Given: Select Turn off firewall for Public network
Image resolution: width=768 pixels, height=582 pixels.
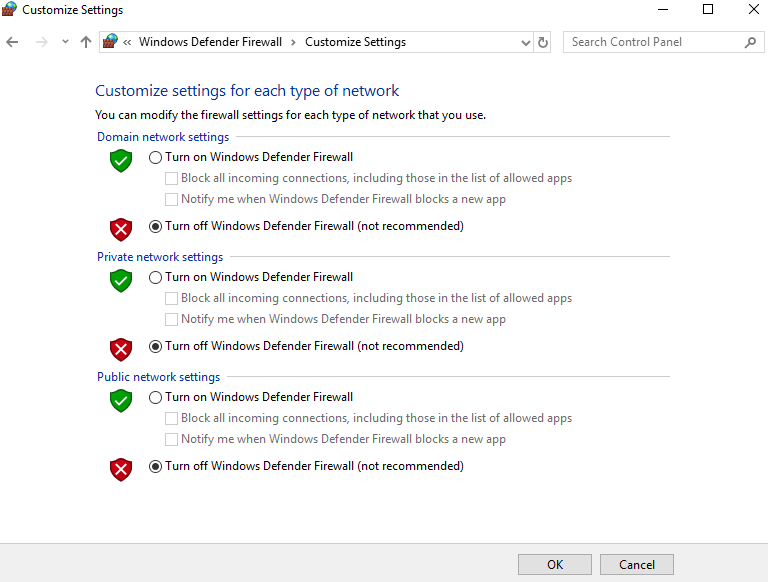Looking at the screenshot, I should [155, 466].
